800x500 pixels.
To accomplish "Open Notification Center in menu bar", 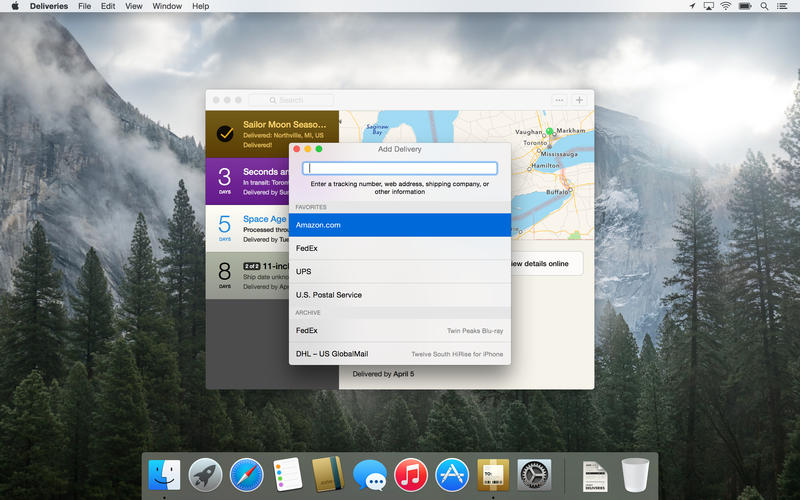I will [787, 6].
